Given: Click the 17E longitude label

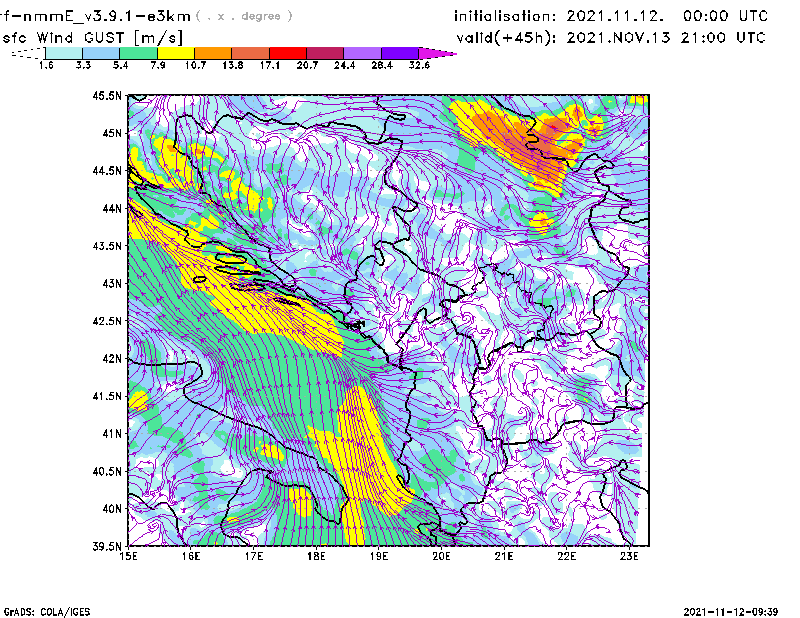Looking at the screenshot, I should click(x=254, y=556).
